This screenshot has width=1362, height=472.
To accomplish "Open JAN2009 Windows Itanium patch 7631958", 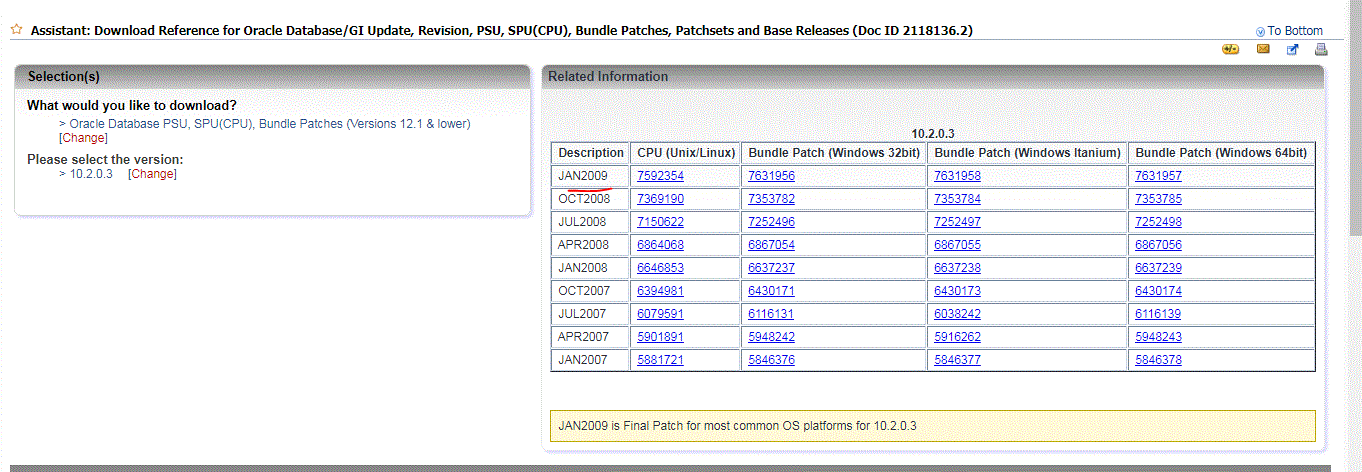I will (957, 176).
